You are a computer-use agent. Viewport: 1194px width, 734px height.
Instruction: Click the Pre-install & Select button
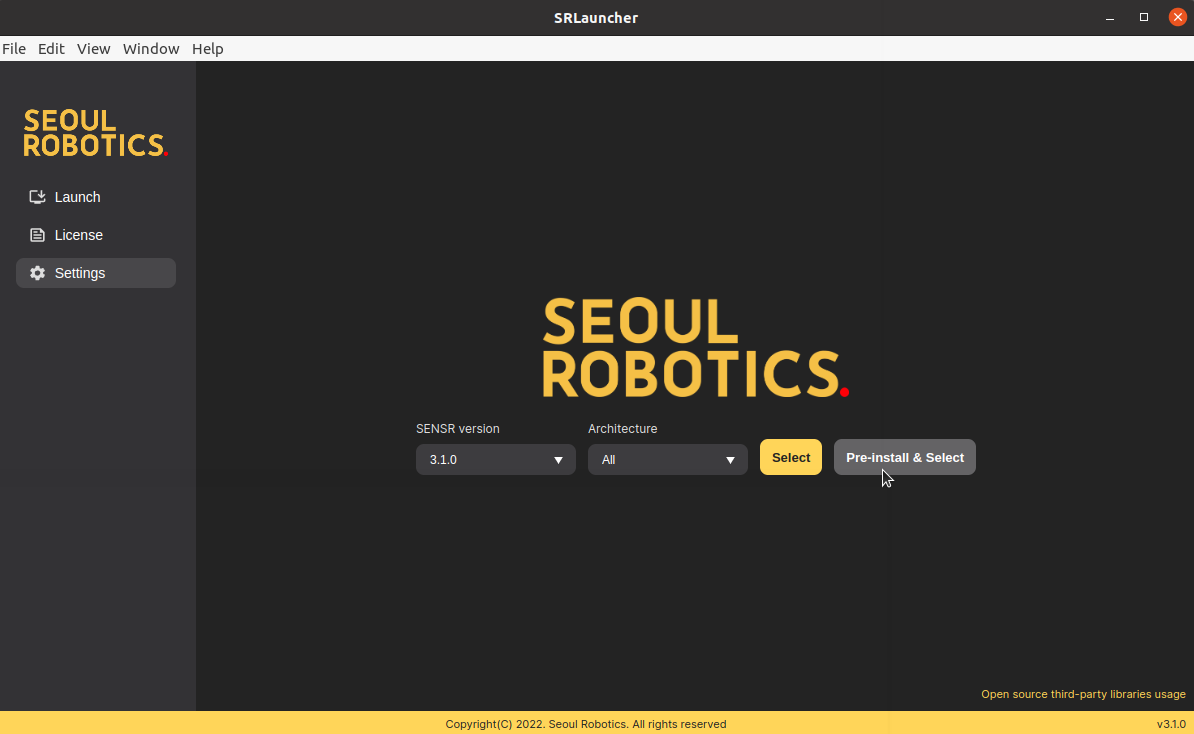(905, 458)
